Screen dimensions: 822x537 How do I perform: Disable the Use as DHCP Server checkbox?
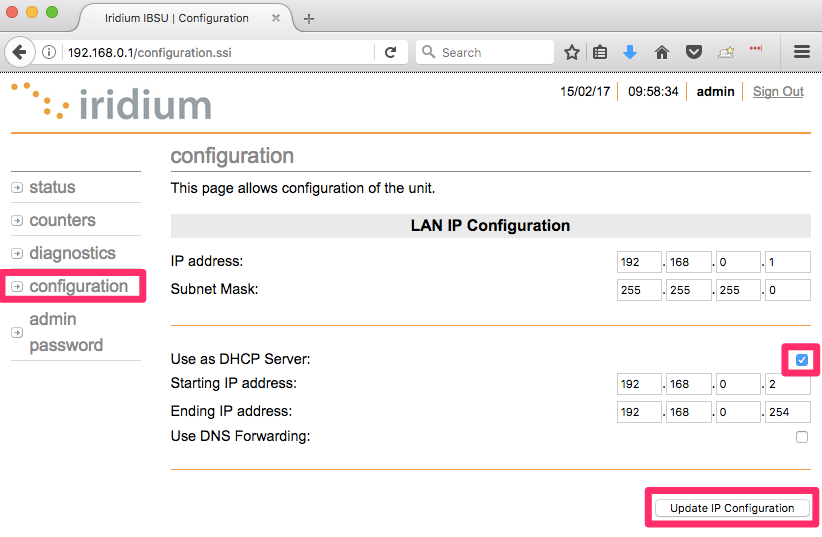[802, 360]
